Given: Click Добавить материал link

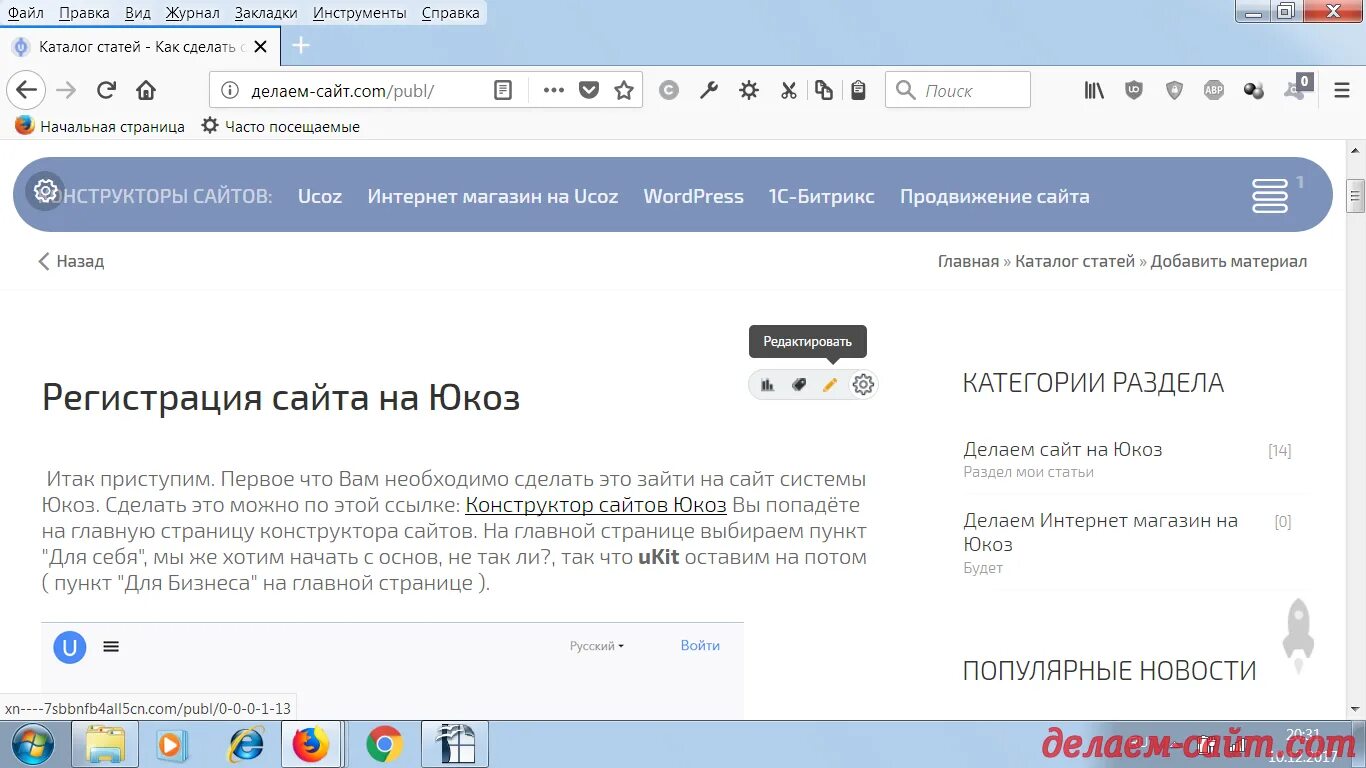Looking at the screenshot, I should 1229,261.
